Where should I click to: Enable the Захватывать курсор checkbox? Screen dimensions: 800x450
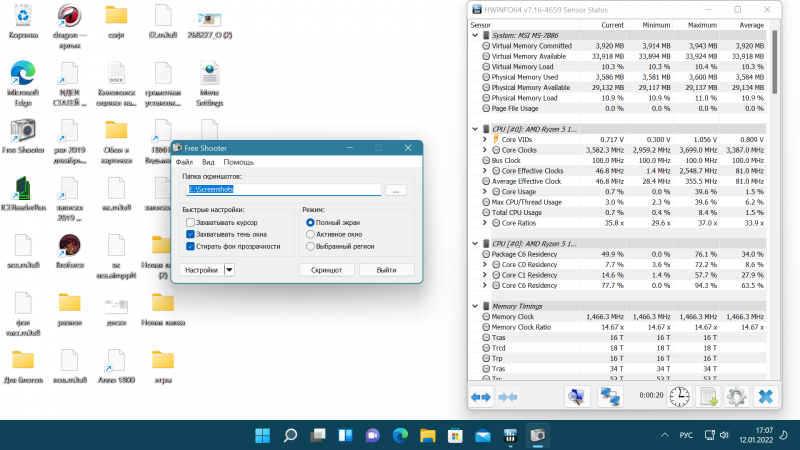click(190, 222)
